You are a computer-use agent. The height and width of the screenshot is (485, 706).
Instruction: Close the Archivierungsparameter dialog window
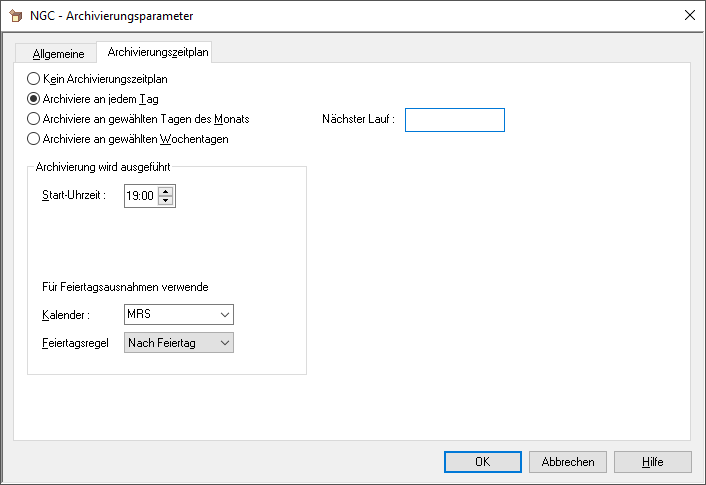pyautogui.click(x=688, y=16)
